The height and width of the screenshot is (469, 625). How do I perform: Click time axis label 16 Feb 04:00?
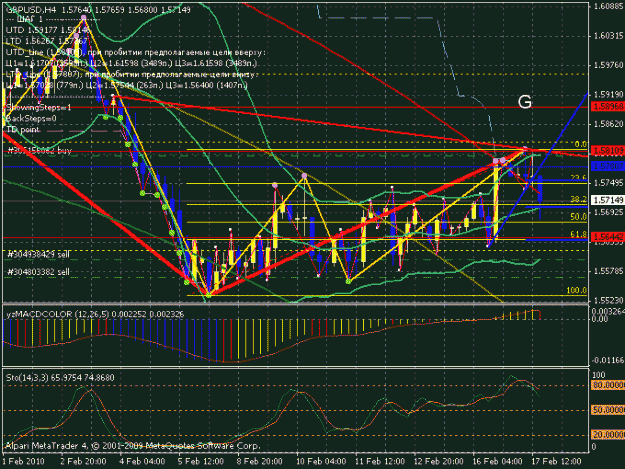497,461
